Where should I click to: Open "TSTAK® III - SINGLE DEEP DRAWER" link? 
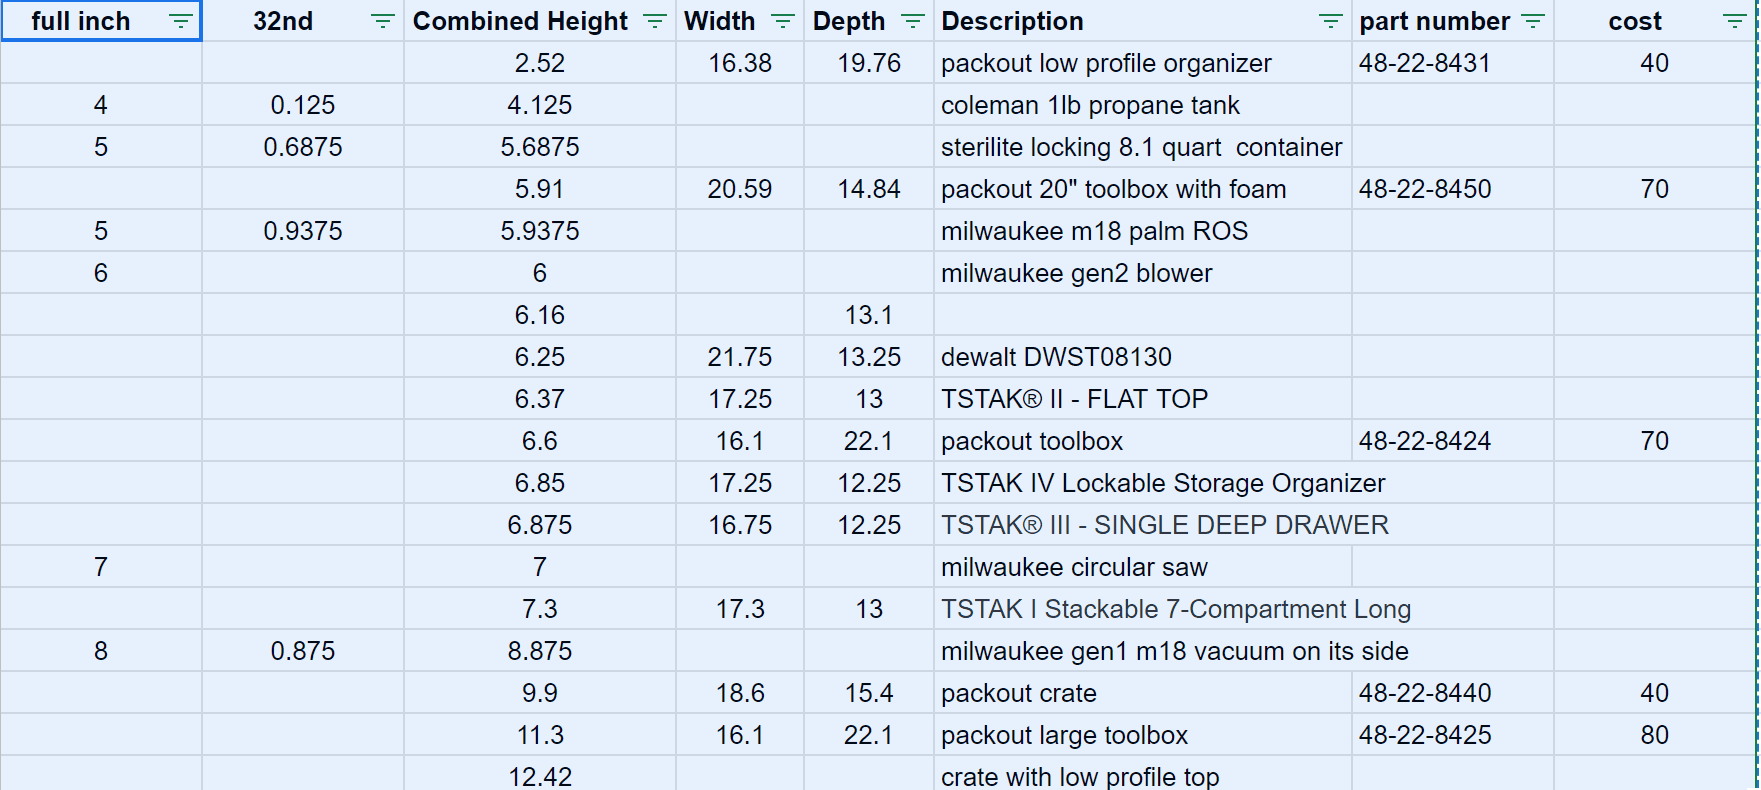(1165, 525)
